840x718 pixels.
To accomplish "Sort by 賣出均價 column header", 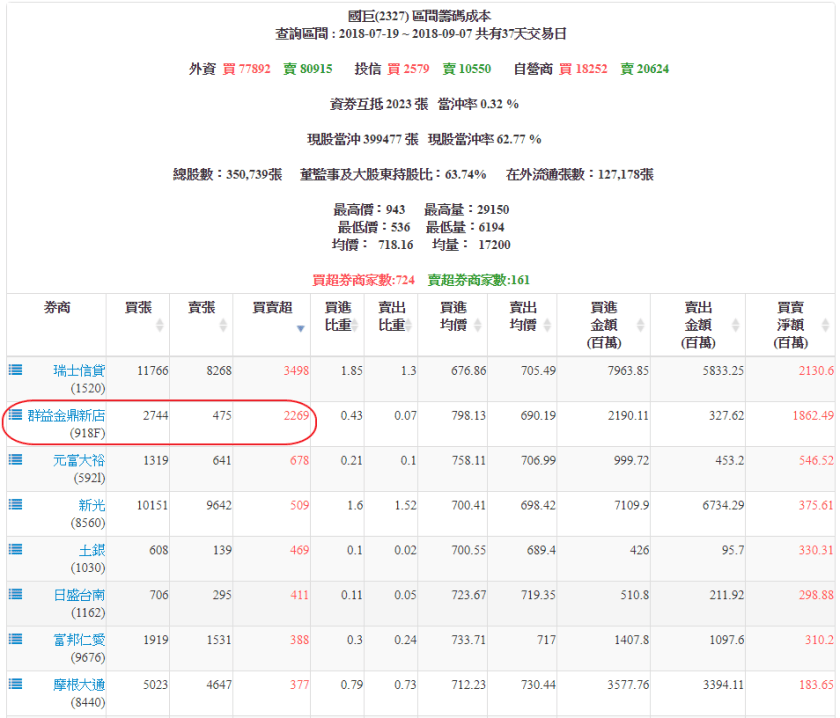I will 522,315.
